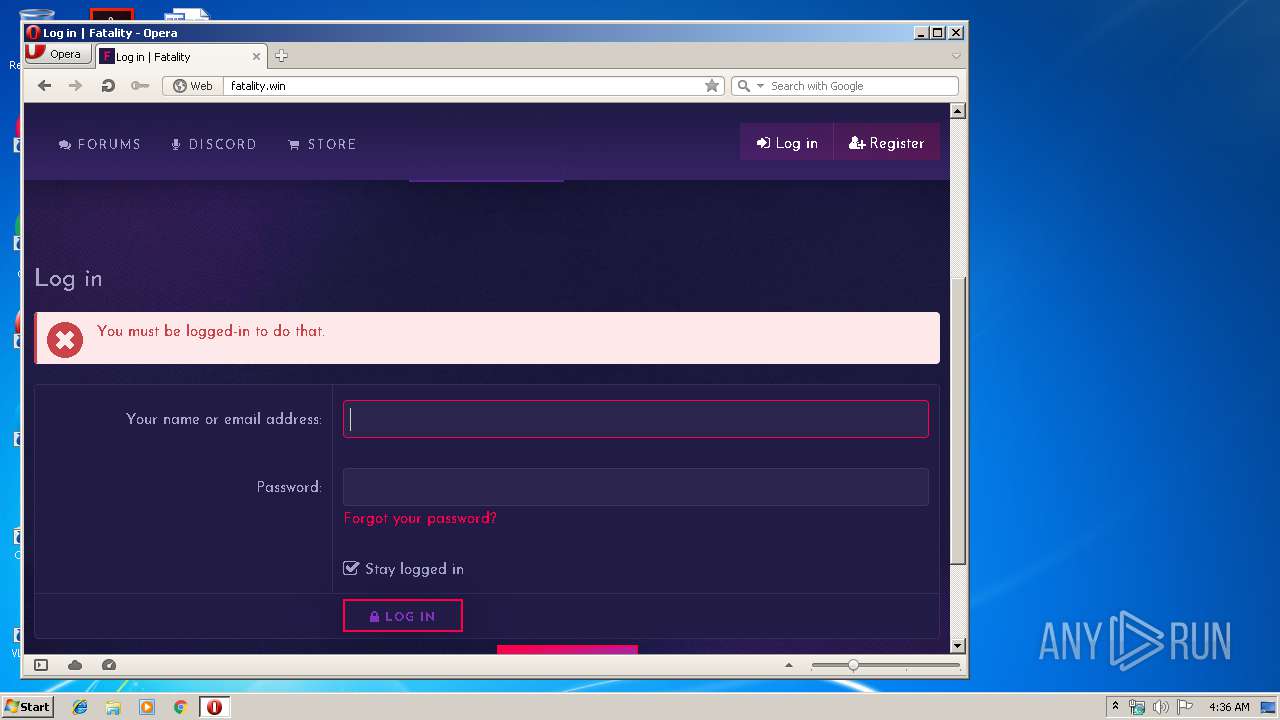Image resolution: width=1280 pixels, height=720 pixels.
Task: Click the Register header button
Action: click(x=887, y=143)
